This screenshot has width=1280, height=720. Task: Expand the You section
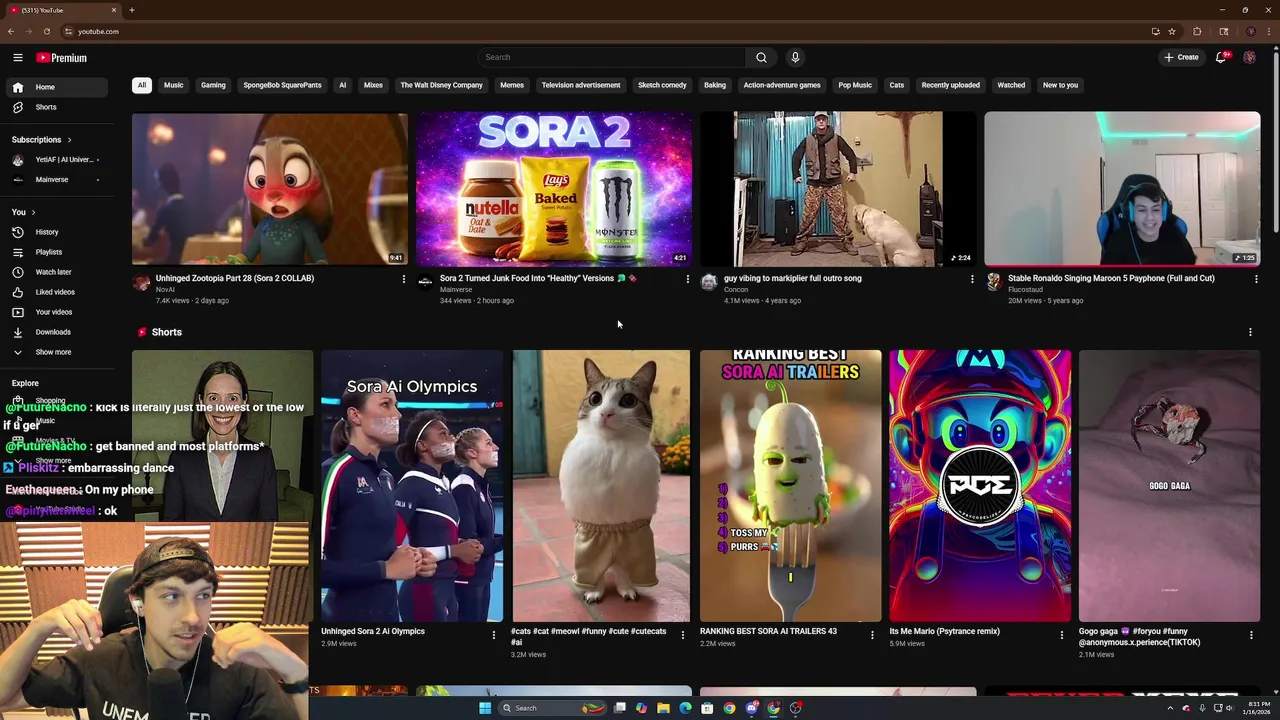[x=23, y=212]
